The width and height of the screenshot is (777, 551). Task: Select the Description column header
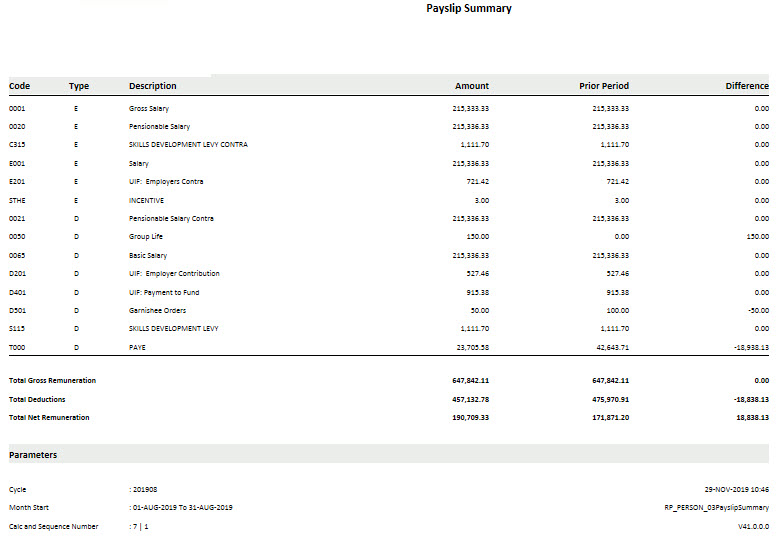(153, 86)
